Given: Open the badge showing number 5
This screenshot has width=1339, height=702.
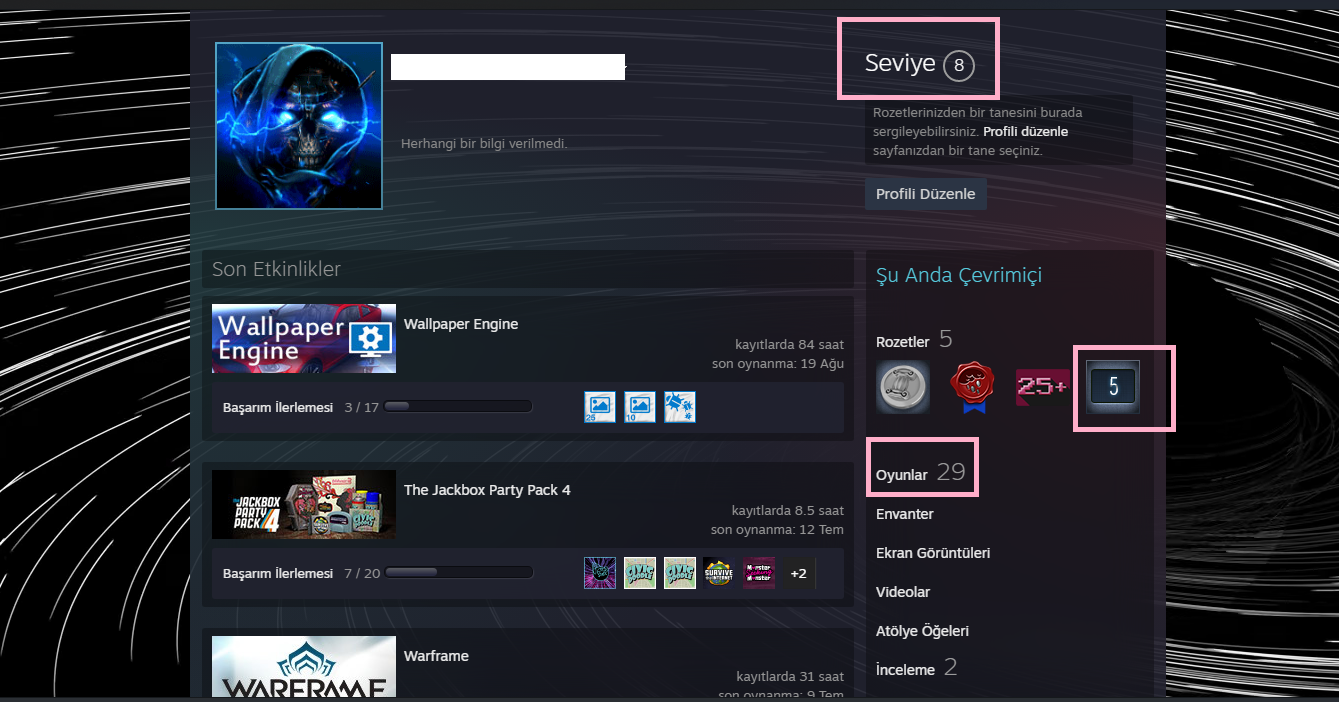Looking at the screenshot, I should pos(1113,387).
